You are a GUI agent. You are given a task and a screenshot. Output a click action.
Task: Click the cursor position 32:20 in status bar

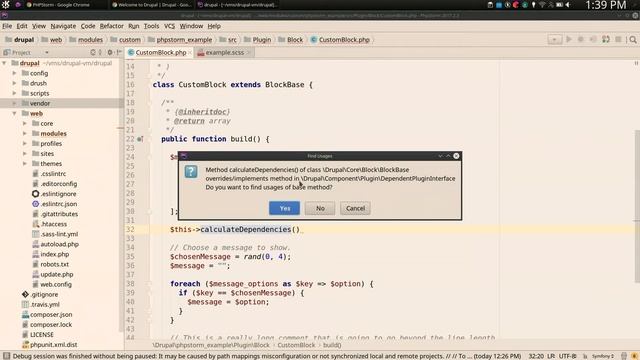tap(537, 356)
